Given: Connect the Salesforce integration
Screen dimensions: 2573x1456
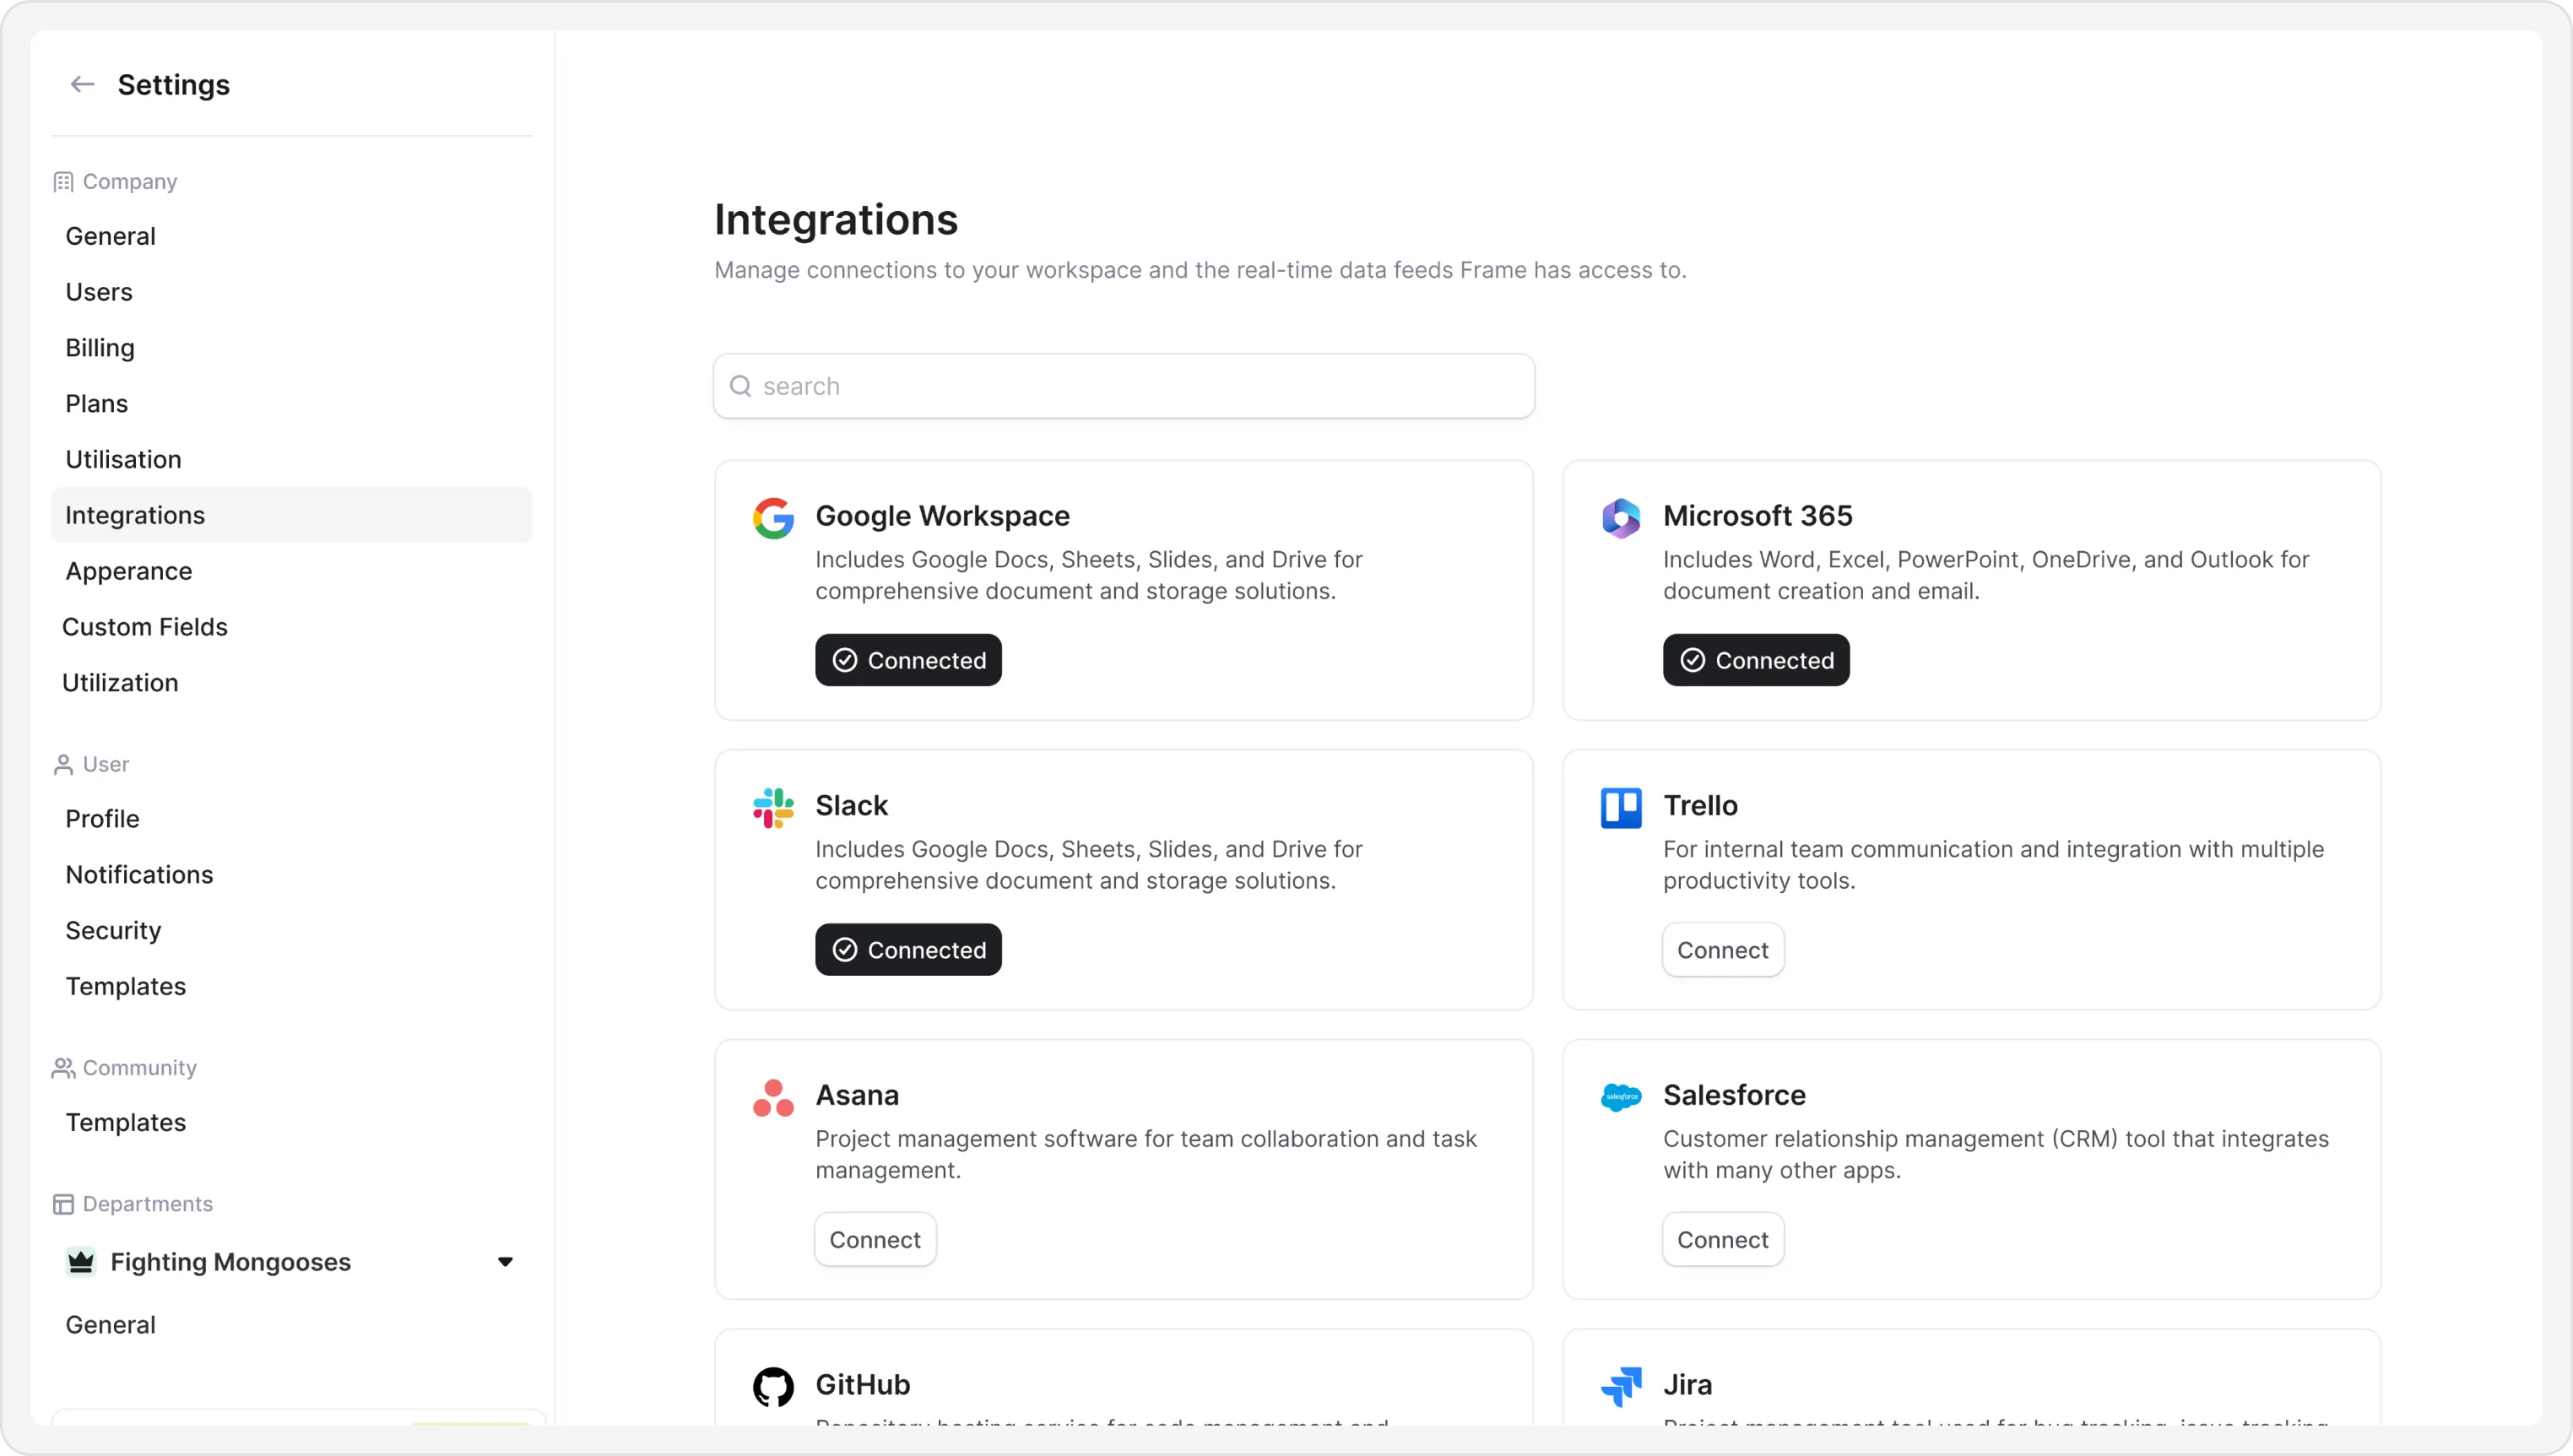Looking at the screenshot, I should tap(1722, 1240).
